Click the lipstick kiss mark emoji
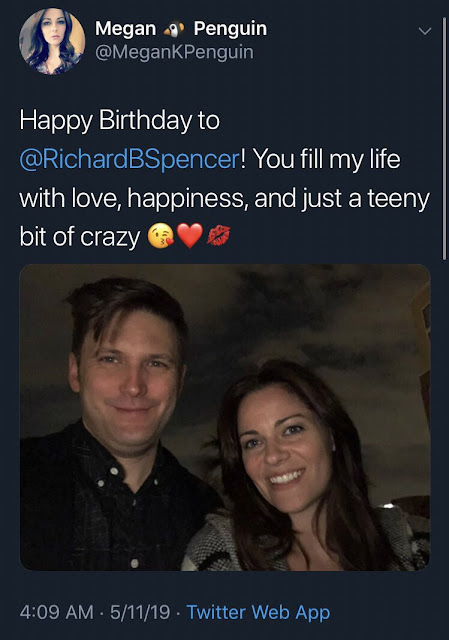449x640 pixels. pyautogui.click(x=219, y=236)
